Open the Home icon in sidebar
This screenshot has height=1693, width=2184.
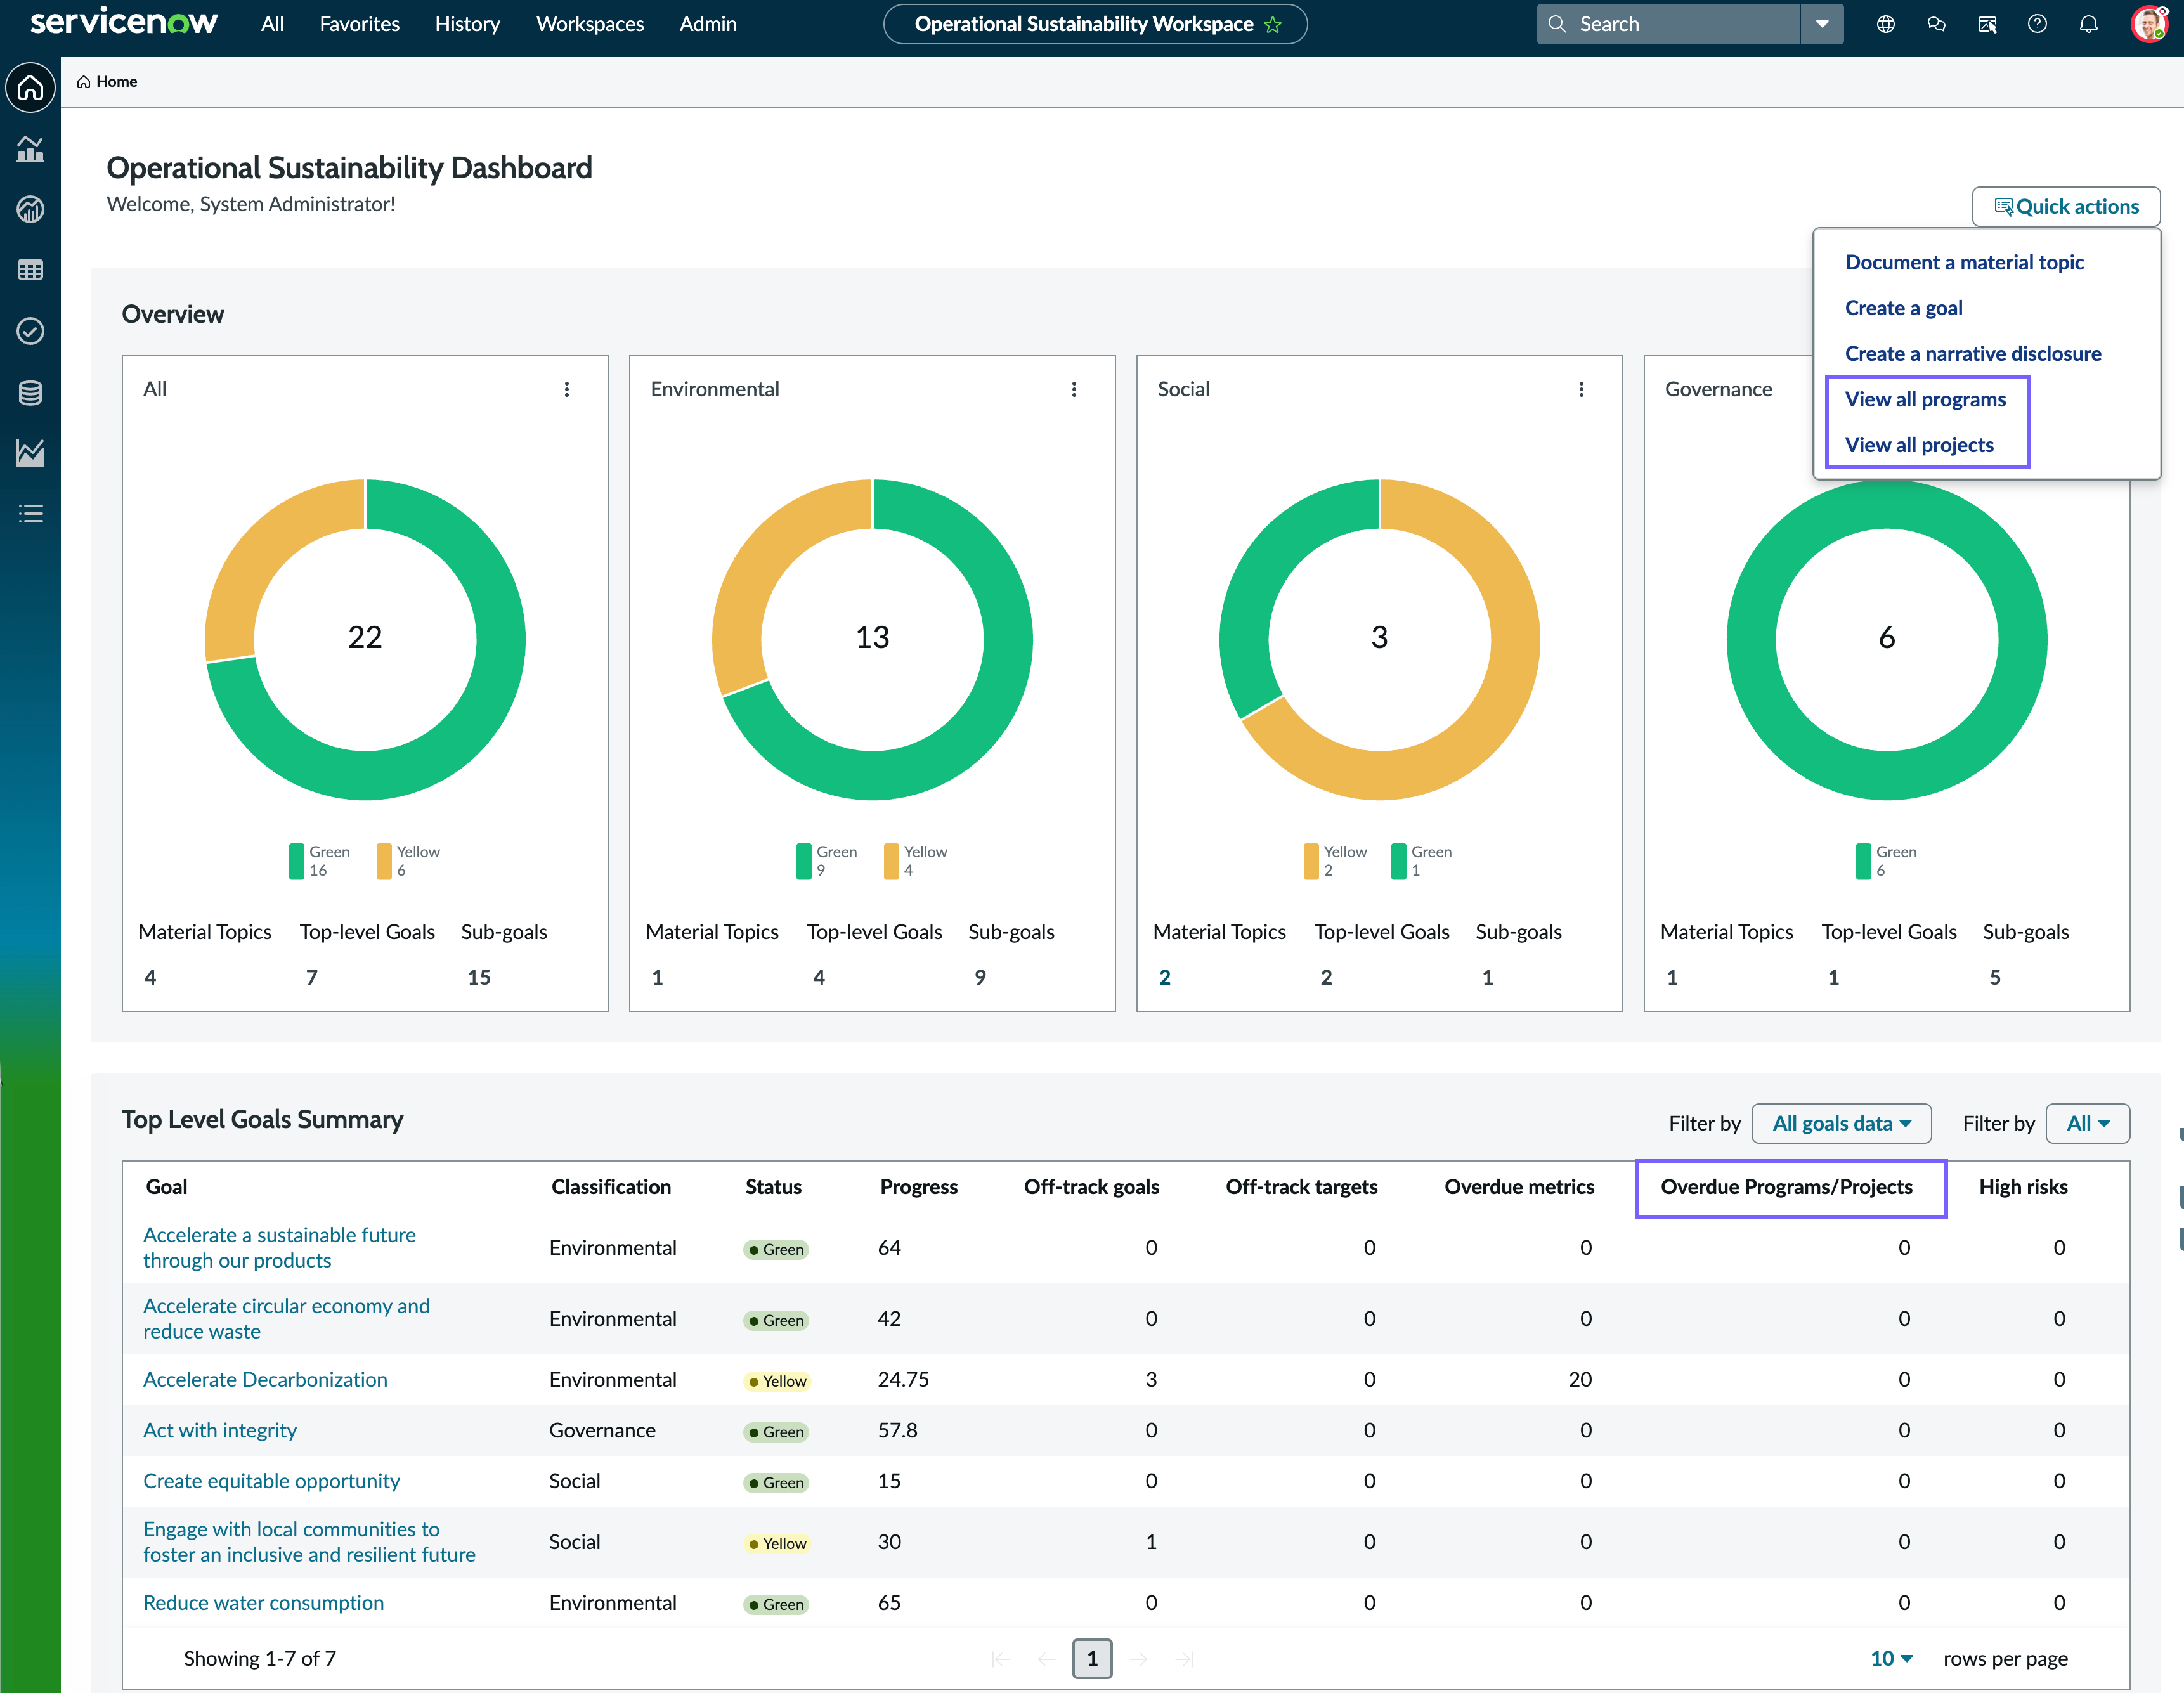(x=30, y=88)
